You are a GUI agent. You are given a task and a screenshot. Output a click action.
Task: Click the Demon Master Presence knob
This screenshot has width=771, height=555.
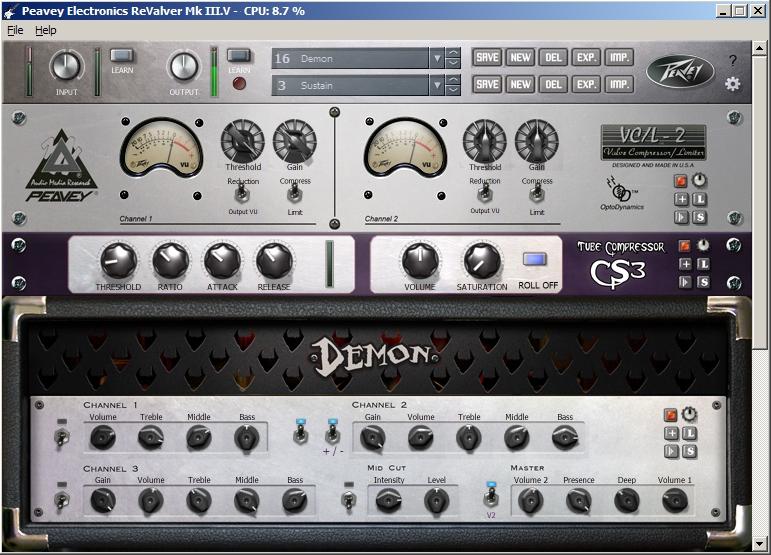[579, 501]
